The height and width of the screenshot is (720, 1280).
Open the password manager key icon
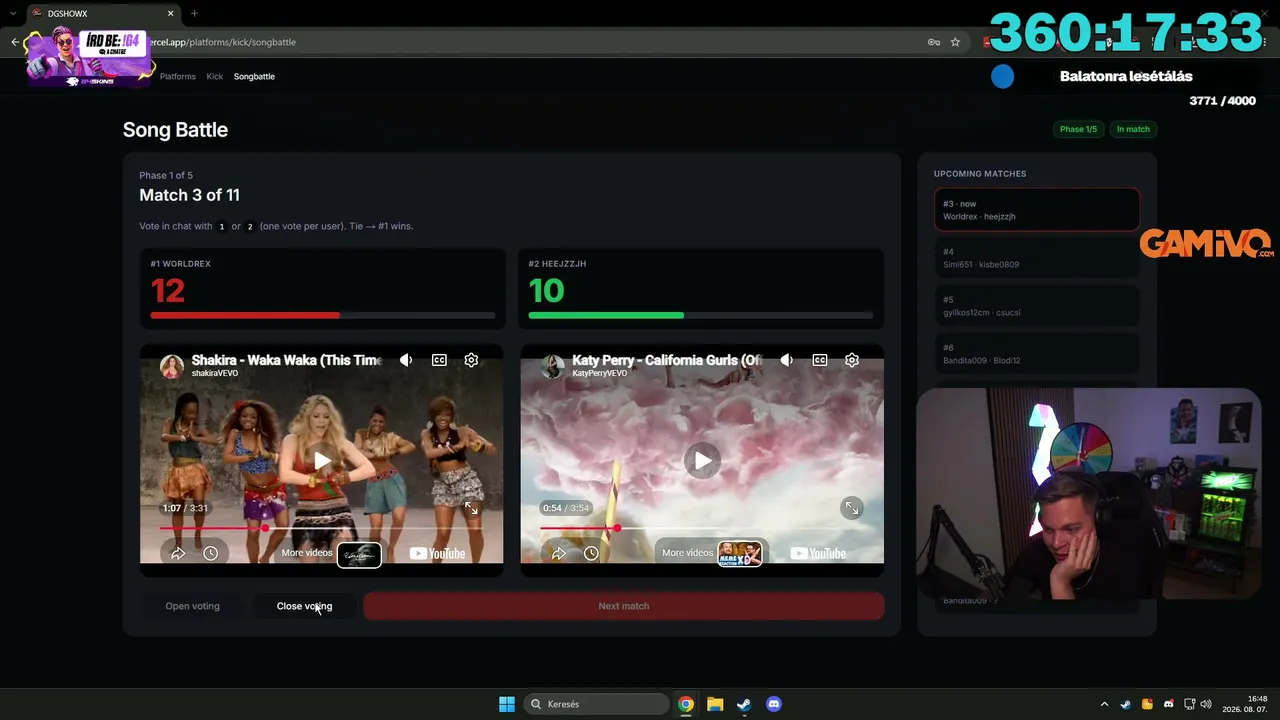[x=933, y=42]
